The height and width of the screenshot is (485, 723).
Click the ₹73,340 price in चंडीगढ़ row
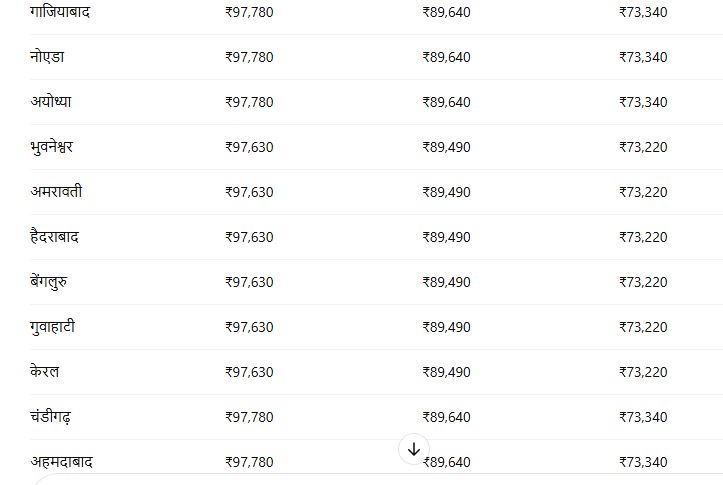pos(643,417)
